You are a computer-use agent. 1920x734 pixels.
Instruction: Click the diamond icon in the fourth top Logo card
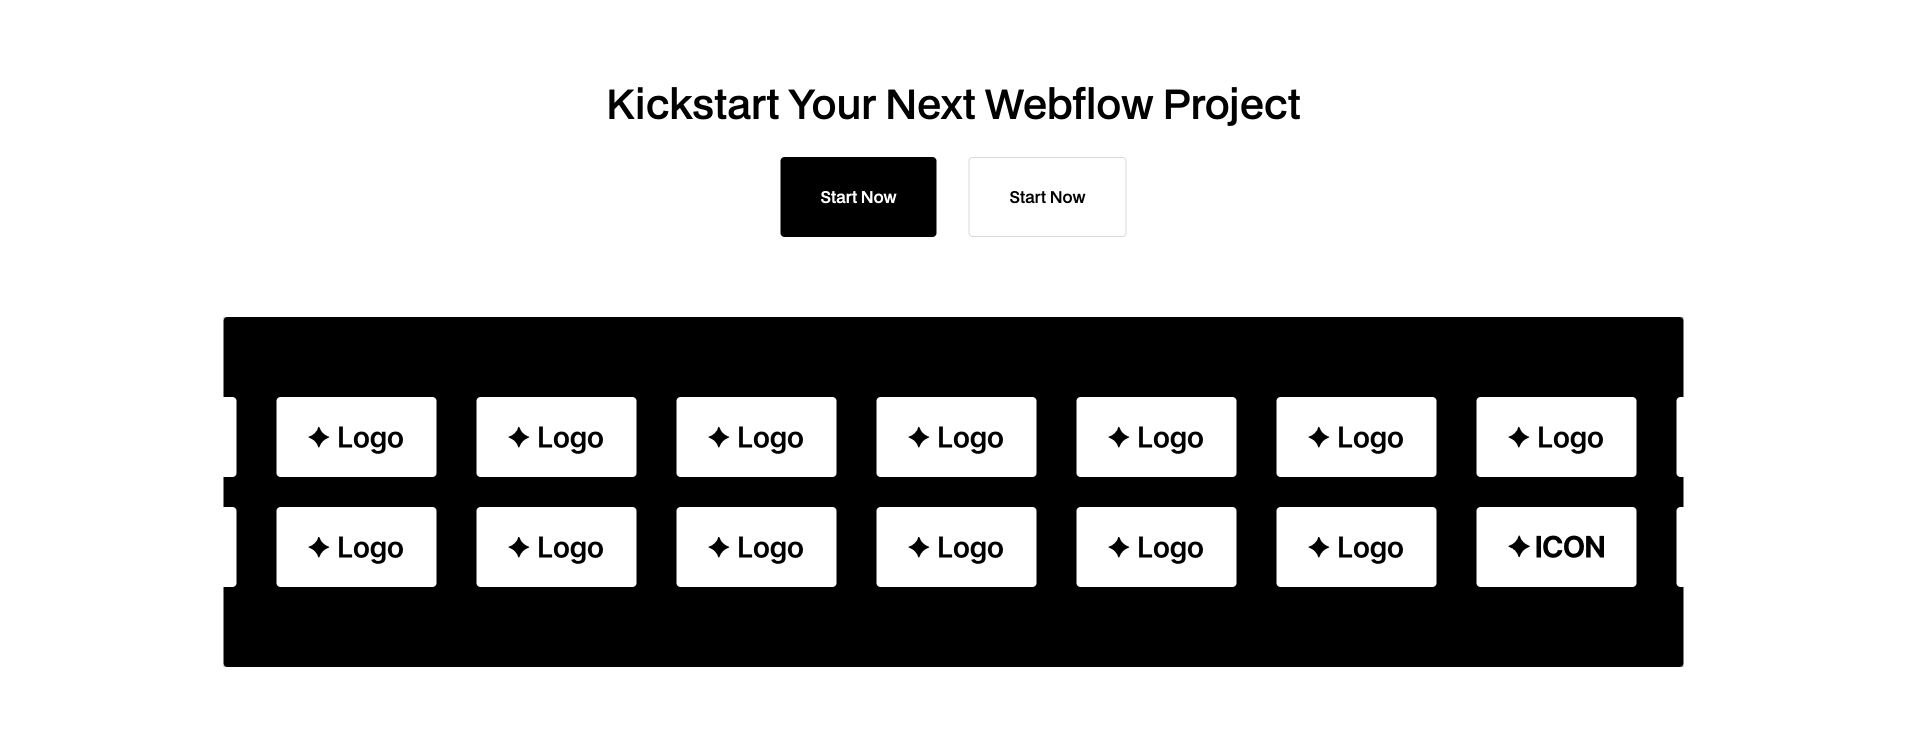tap(919, 437)
